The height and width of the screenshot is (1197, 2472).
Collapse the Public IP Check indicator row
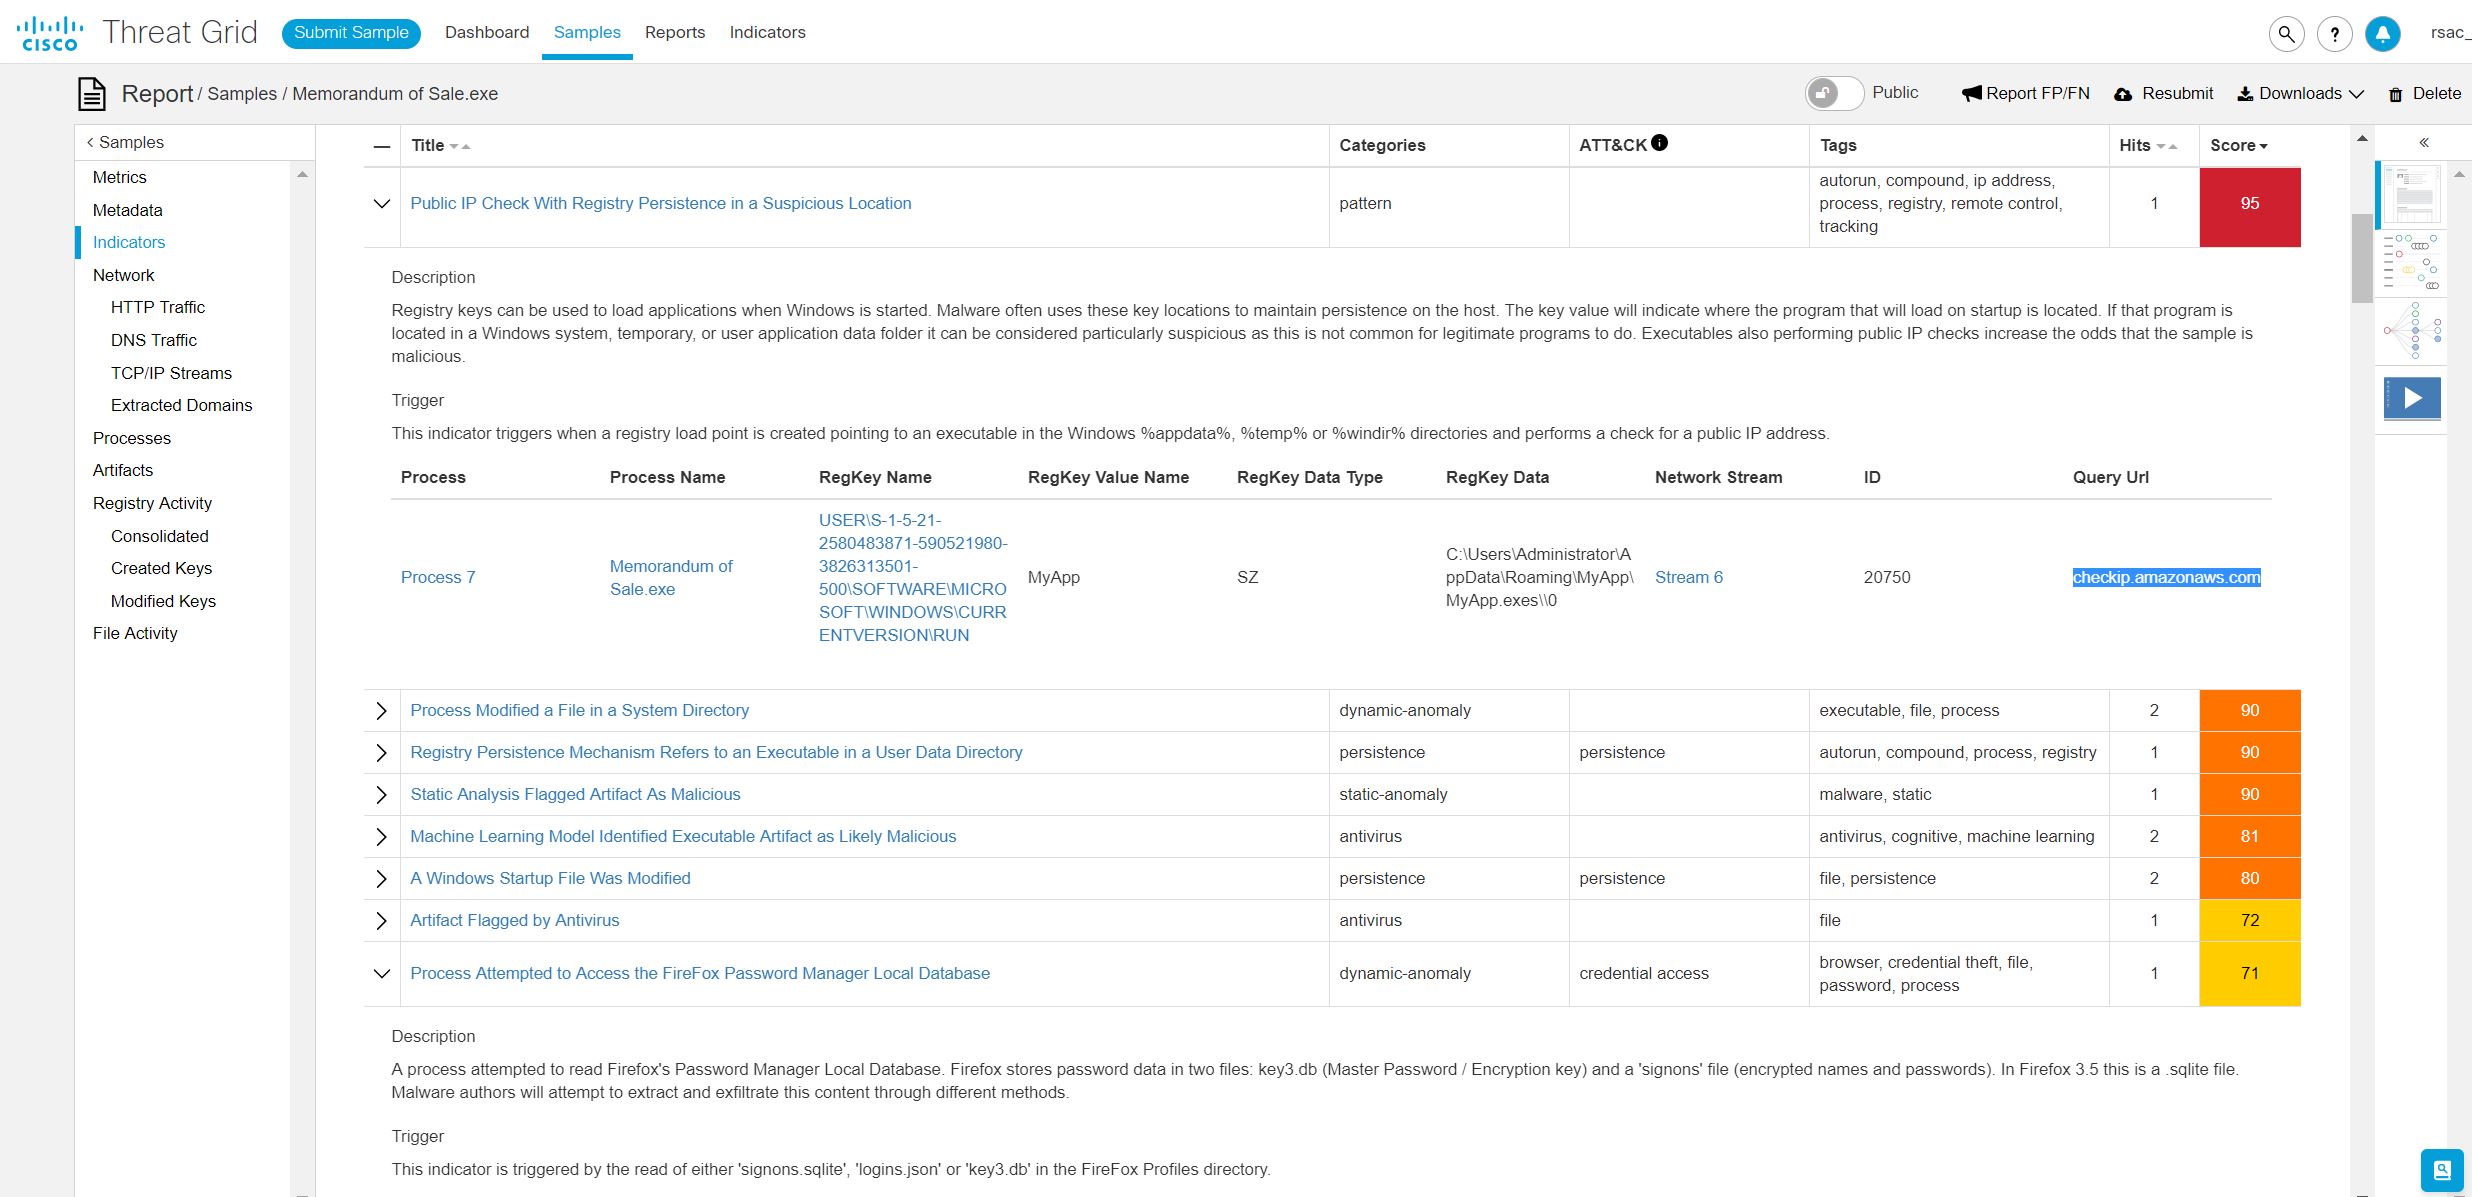coord(381,203)
